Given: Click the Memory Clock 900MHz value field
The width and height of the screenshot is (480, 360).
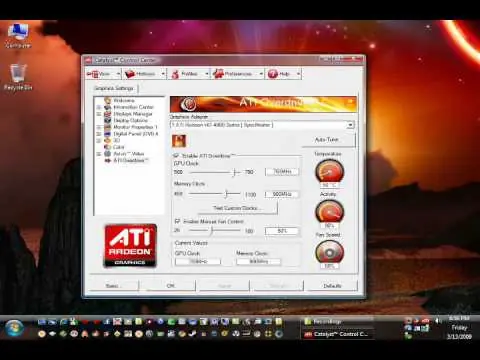Looking at the screenshot, I should [x=282, y=194].
